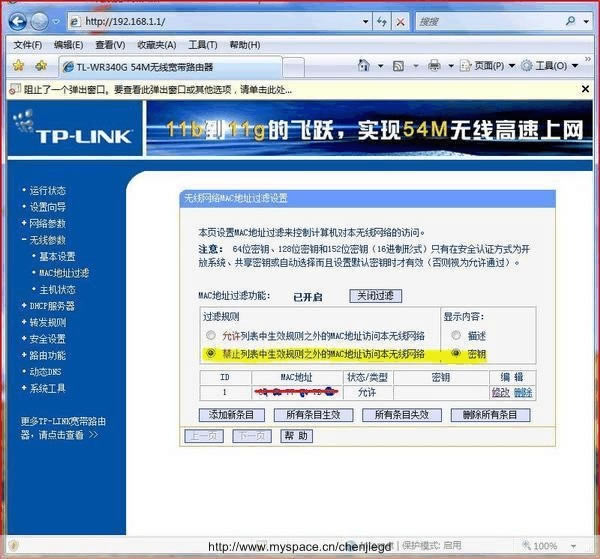Select the 描述 display radio button
This screenshot has height=559, width=600.
point(455,335)
